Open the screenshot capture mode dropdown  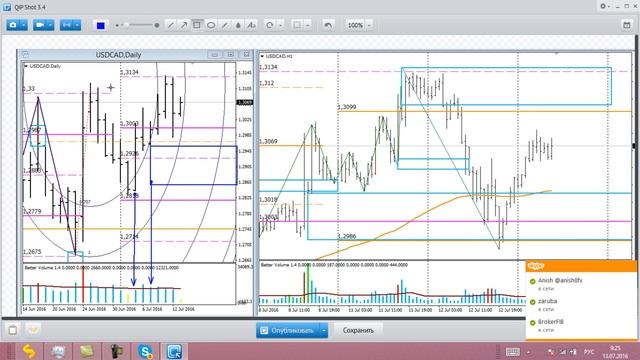point(24,25)
